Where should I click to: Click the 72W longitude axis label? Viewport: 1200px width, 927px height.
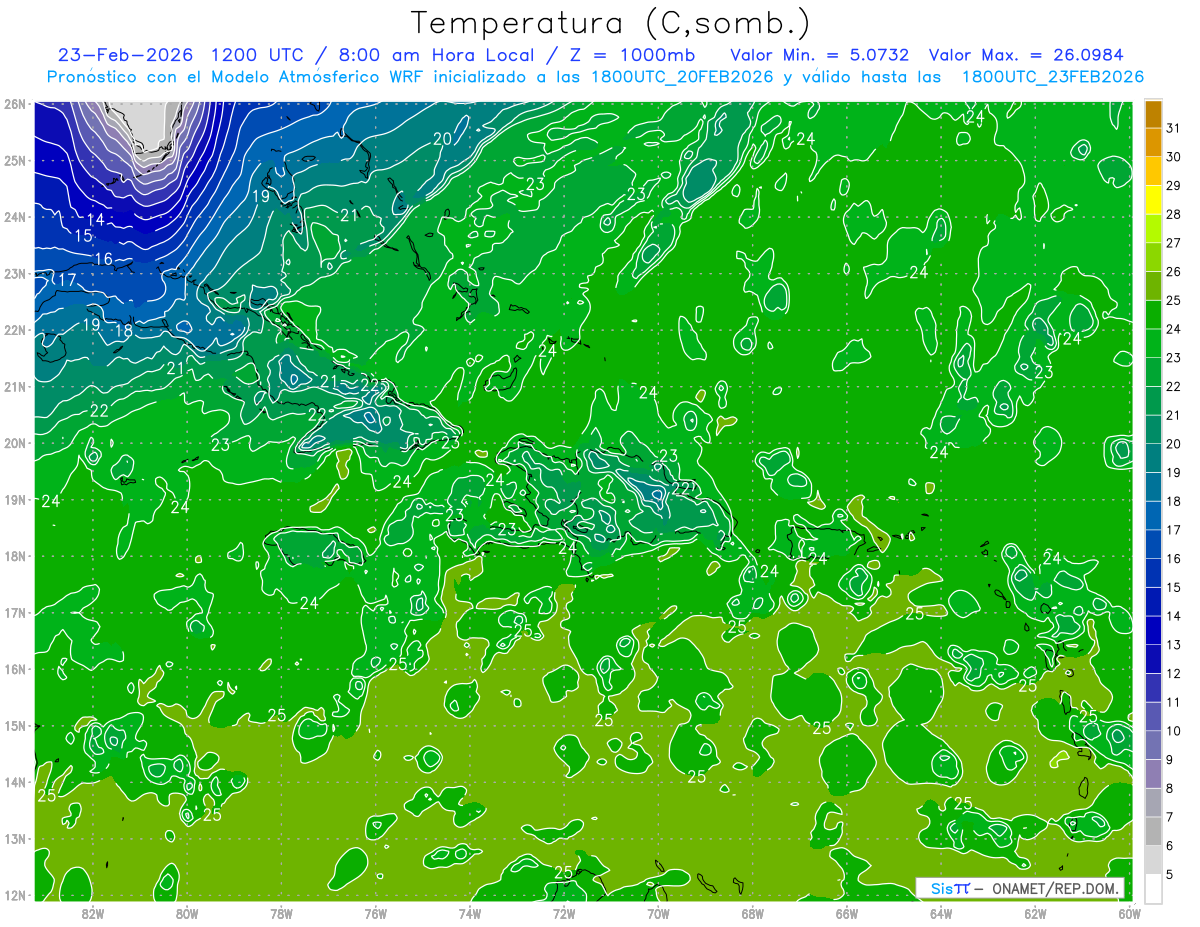point(564,914)
